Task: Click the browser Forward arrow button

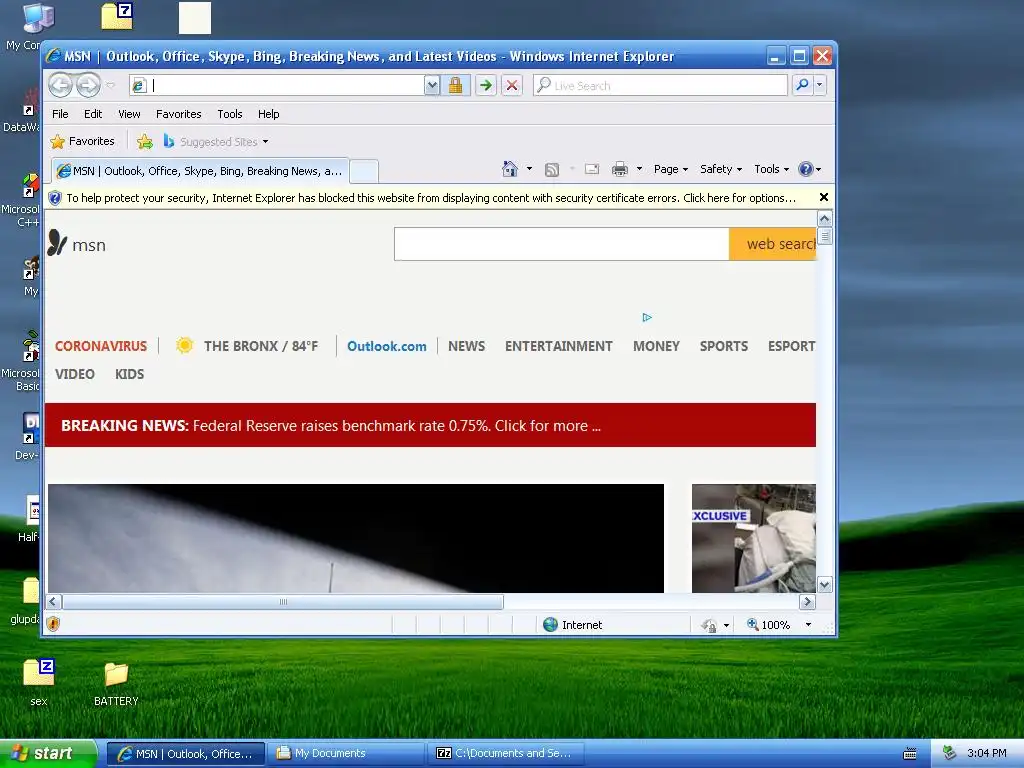Action: pyautogui.click(x=88, y=85)
